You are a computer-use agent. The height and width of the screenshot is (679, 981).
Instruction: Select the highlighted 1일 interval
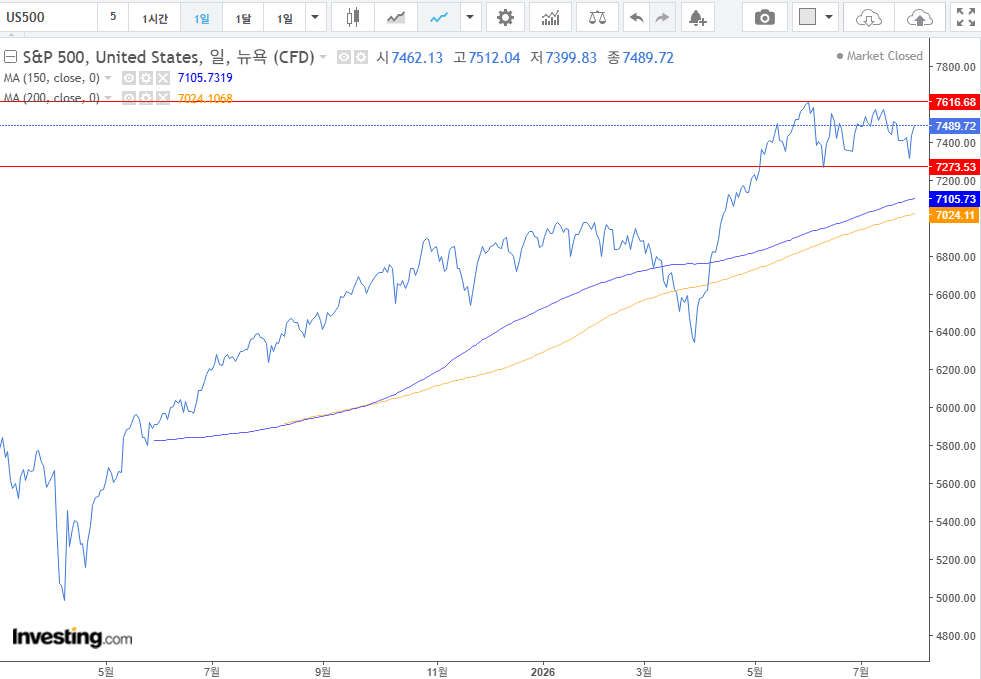click(201, 18)
